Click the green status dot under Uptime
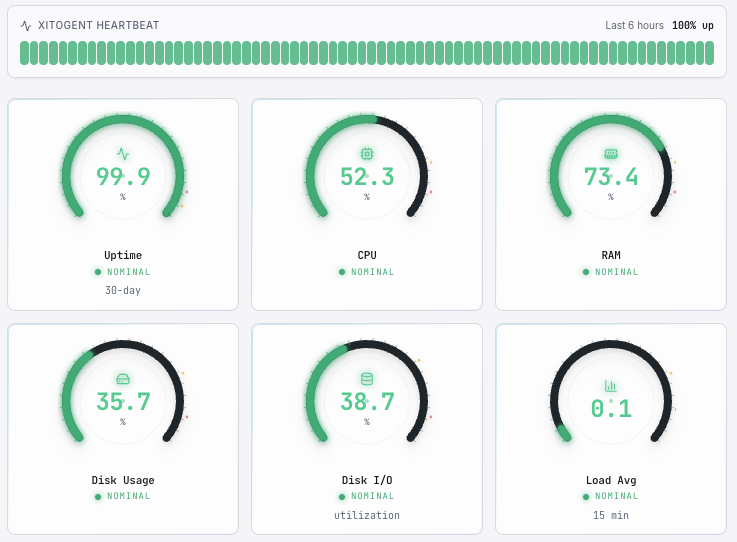Screen dimensions: 737x542 point(98,272)
